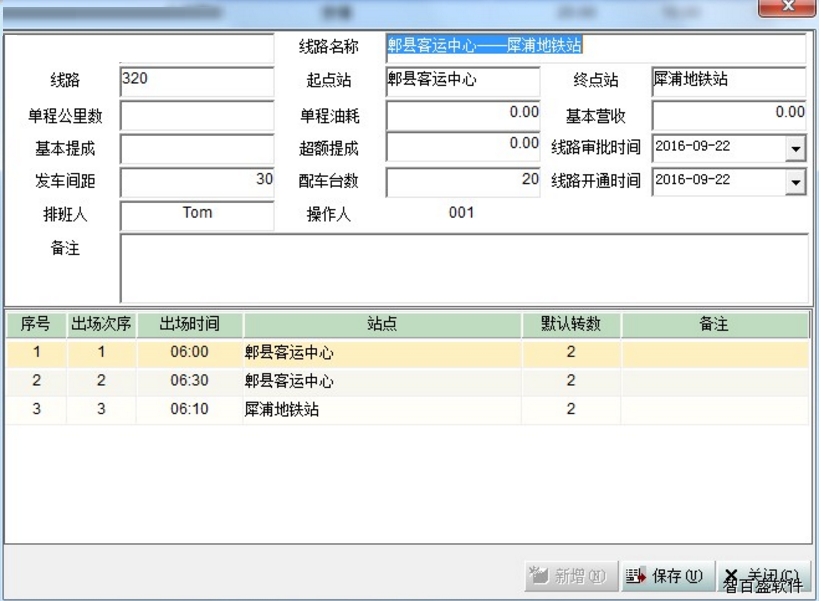Click the 配车台数 field showing 20
This screenshot has height=601, width=821.
(x=463, y=182)
